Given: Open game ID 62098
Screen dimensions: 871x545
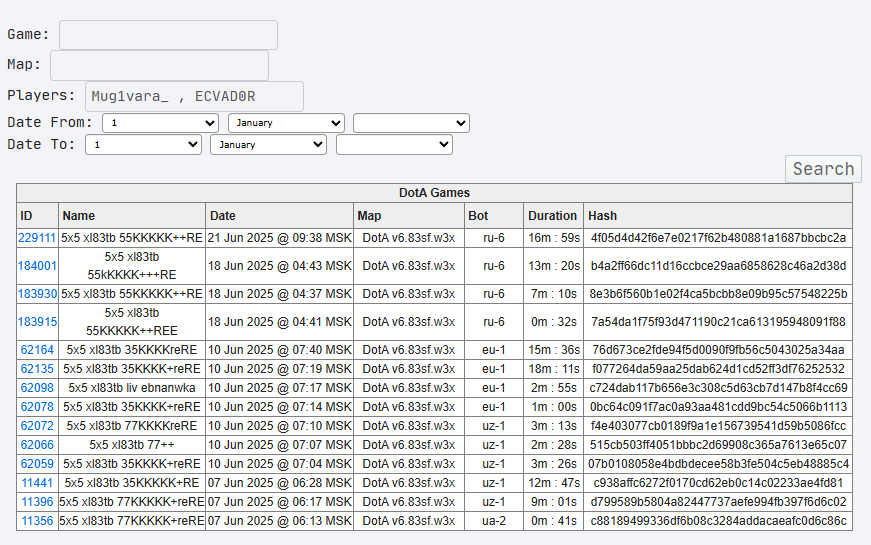Looking at the screenshot, I should (x=37, y=388).
